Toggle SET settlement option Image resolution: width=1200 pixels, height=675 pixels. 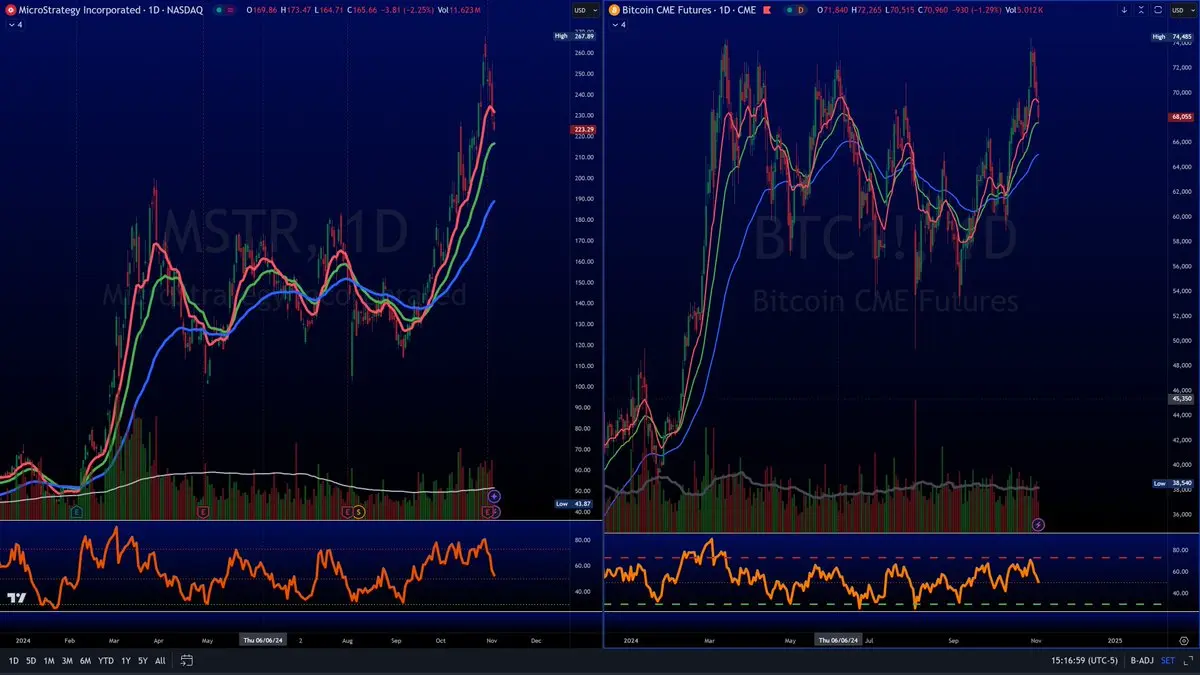(1169, 661)
